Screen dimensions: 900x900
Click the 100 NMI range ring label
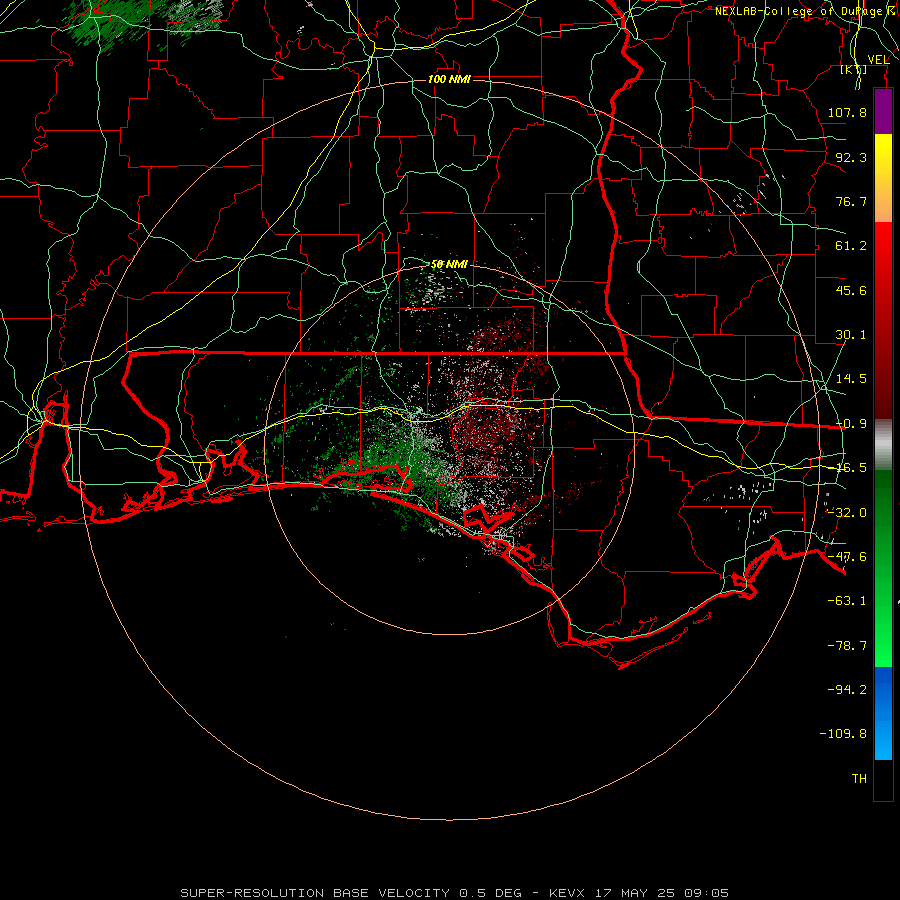coord(449,79)
